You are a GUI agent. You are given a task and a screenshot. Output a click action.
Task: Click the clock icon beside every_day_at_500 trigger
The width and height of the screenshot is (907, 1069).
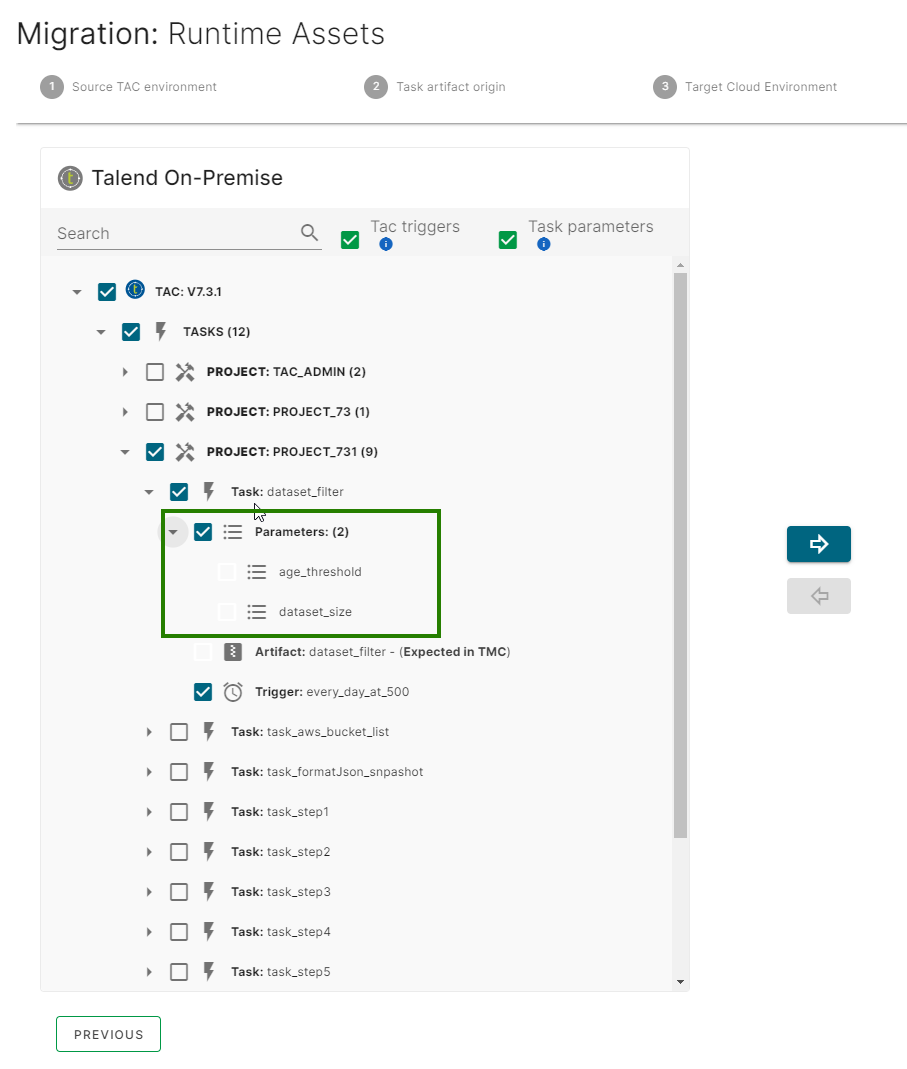[232, 691]
